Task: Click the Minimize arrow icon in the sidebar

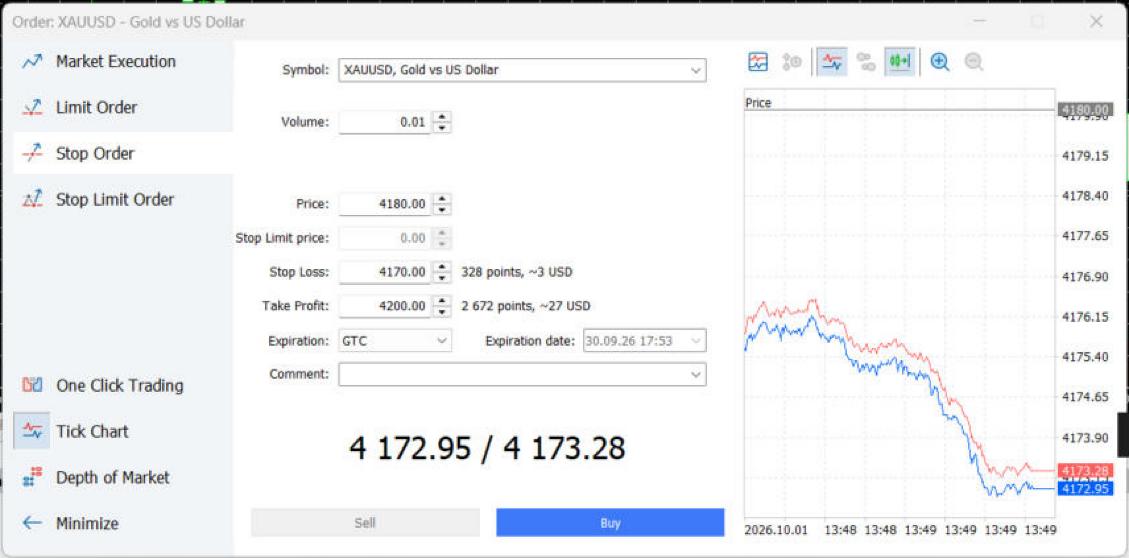Action: pyautogui.click(x=32, y=523)
